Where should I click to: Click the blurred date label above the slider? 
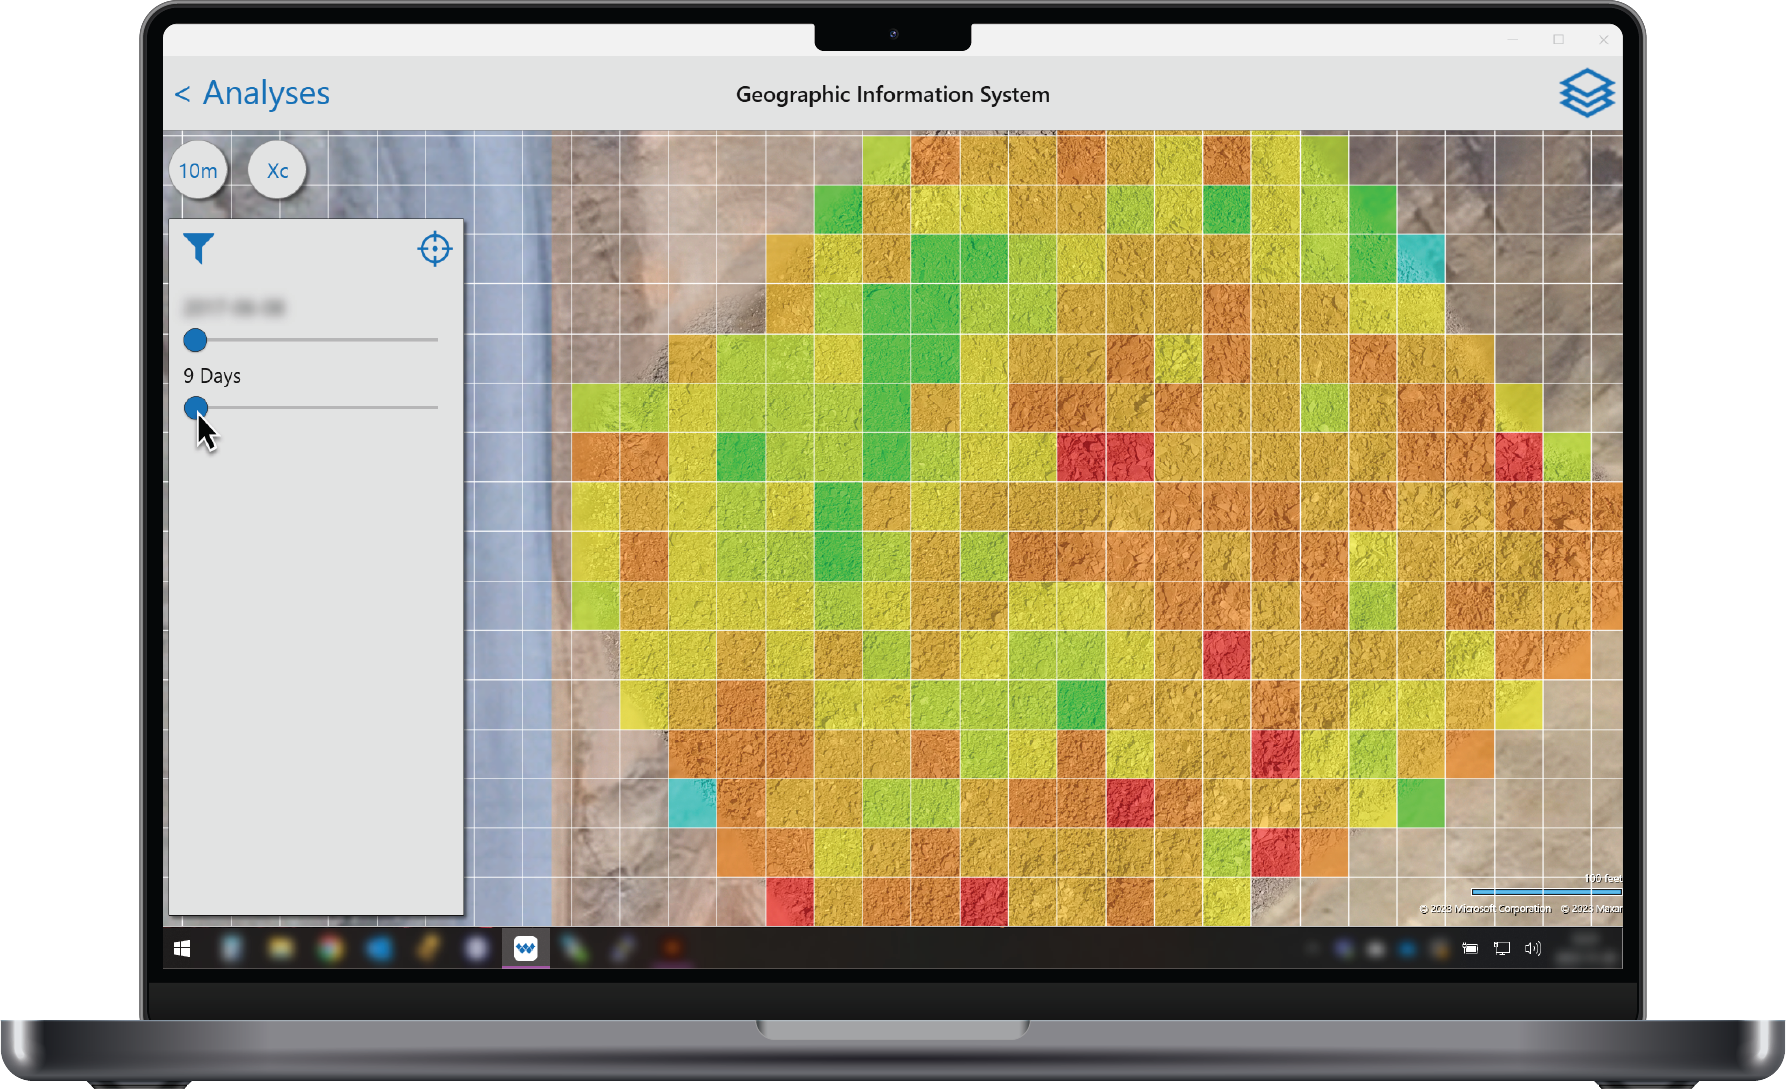[x=234, y=307]
